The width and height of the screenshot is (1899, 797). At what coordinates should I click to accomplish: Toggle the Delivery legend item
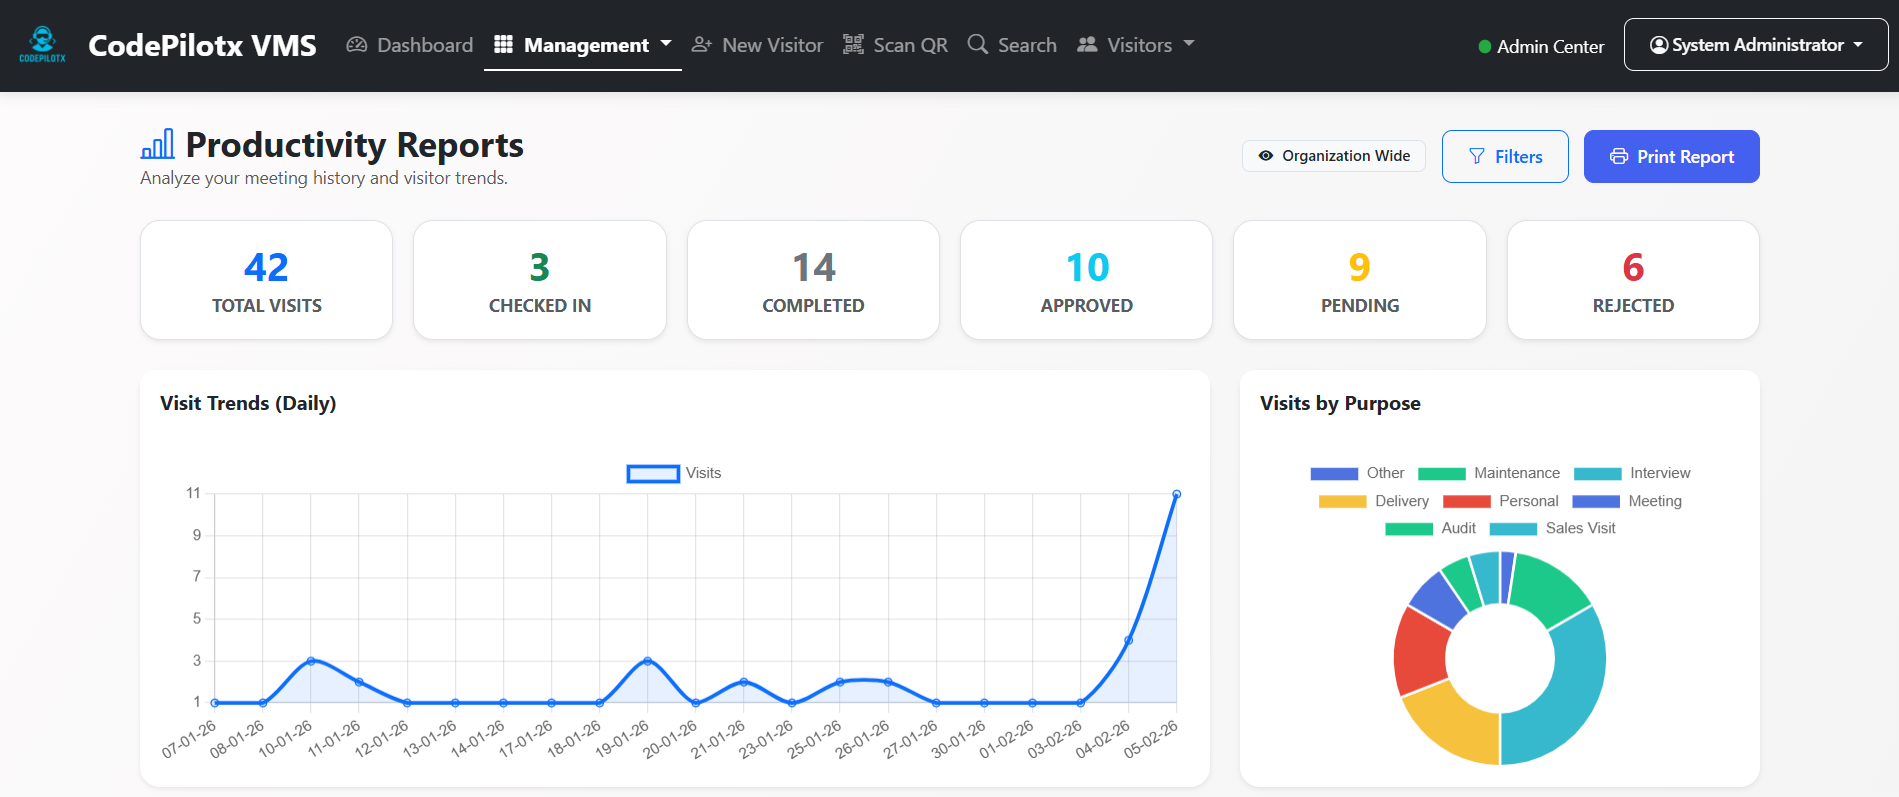(x=1374, y=501)
